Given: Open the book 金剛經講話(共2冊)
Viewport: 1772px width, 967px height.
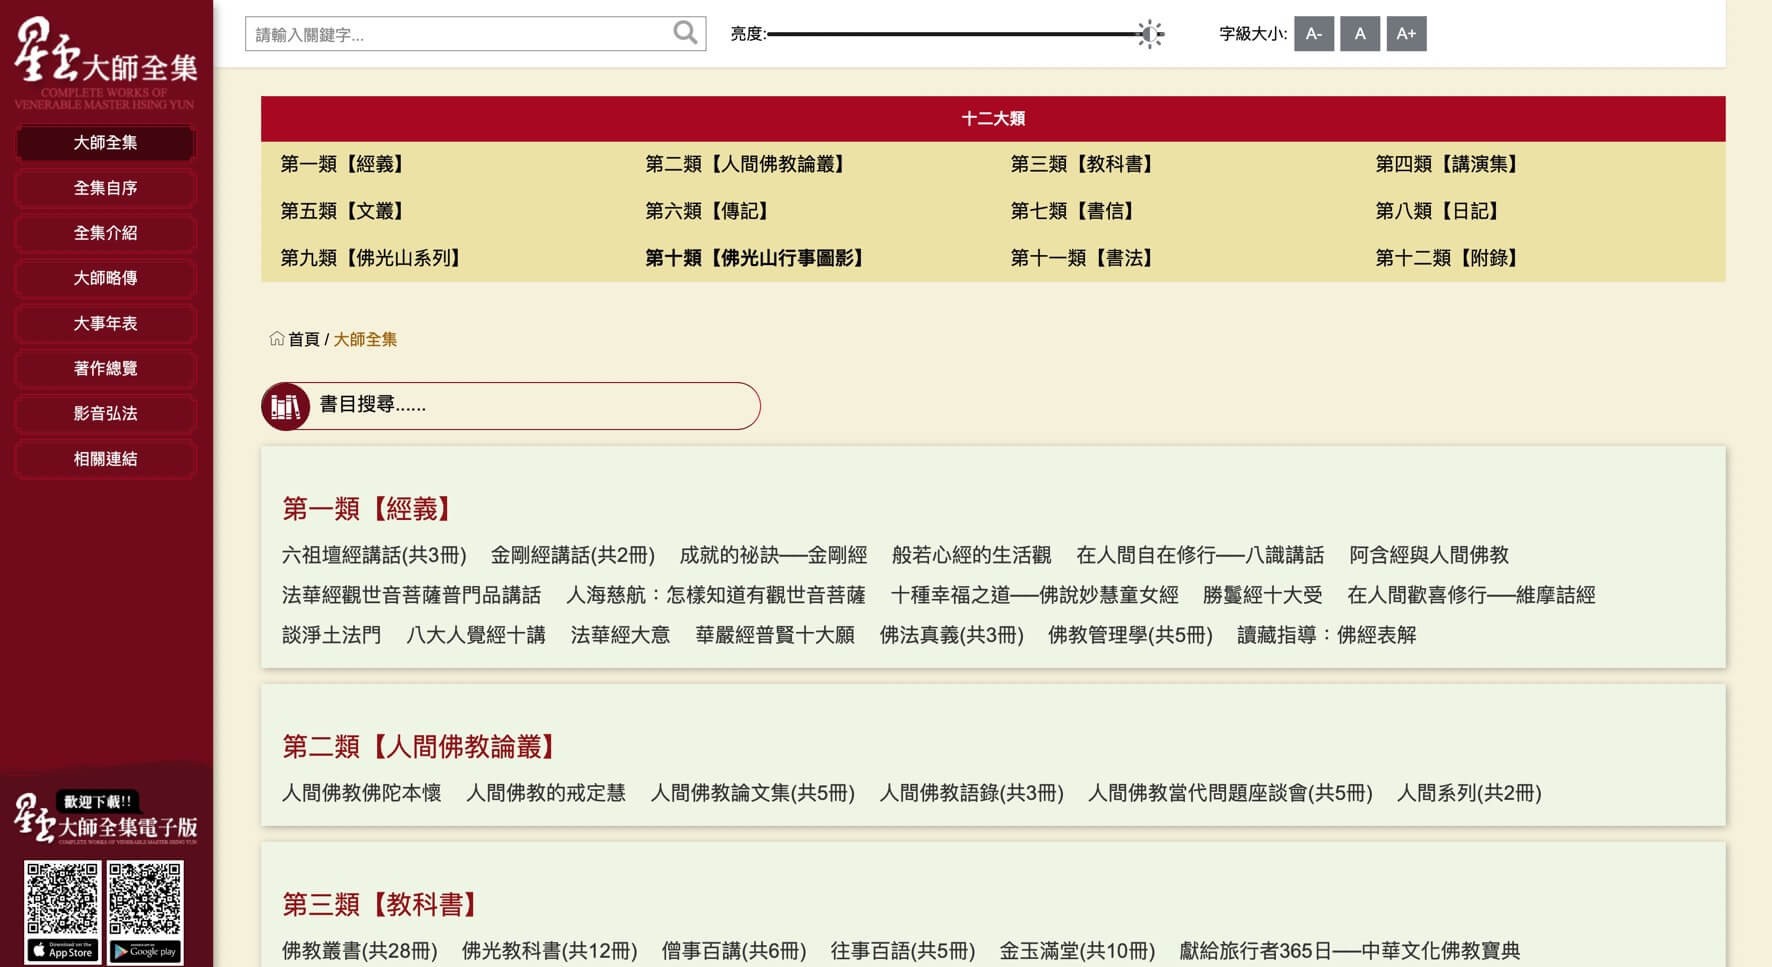Looking at the screenshot, I should click(x=572, y=555).
